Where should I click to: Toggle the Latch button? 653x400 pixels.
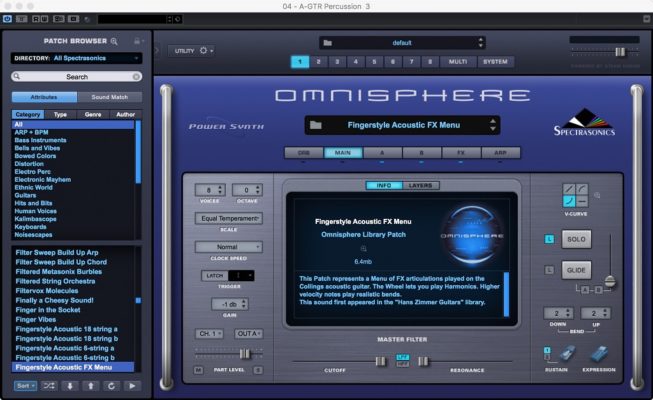pos(214,275)
